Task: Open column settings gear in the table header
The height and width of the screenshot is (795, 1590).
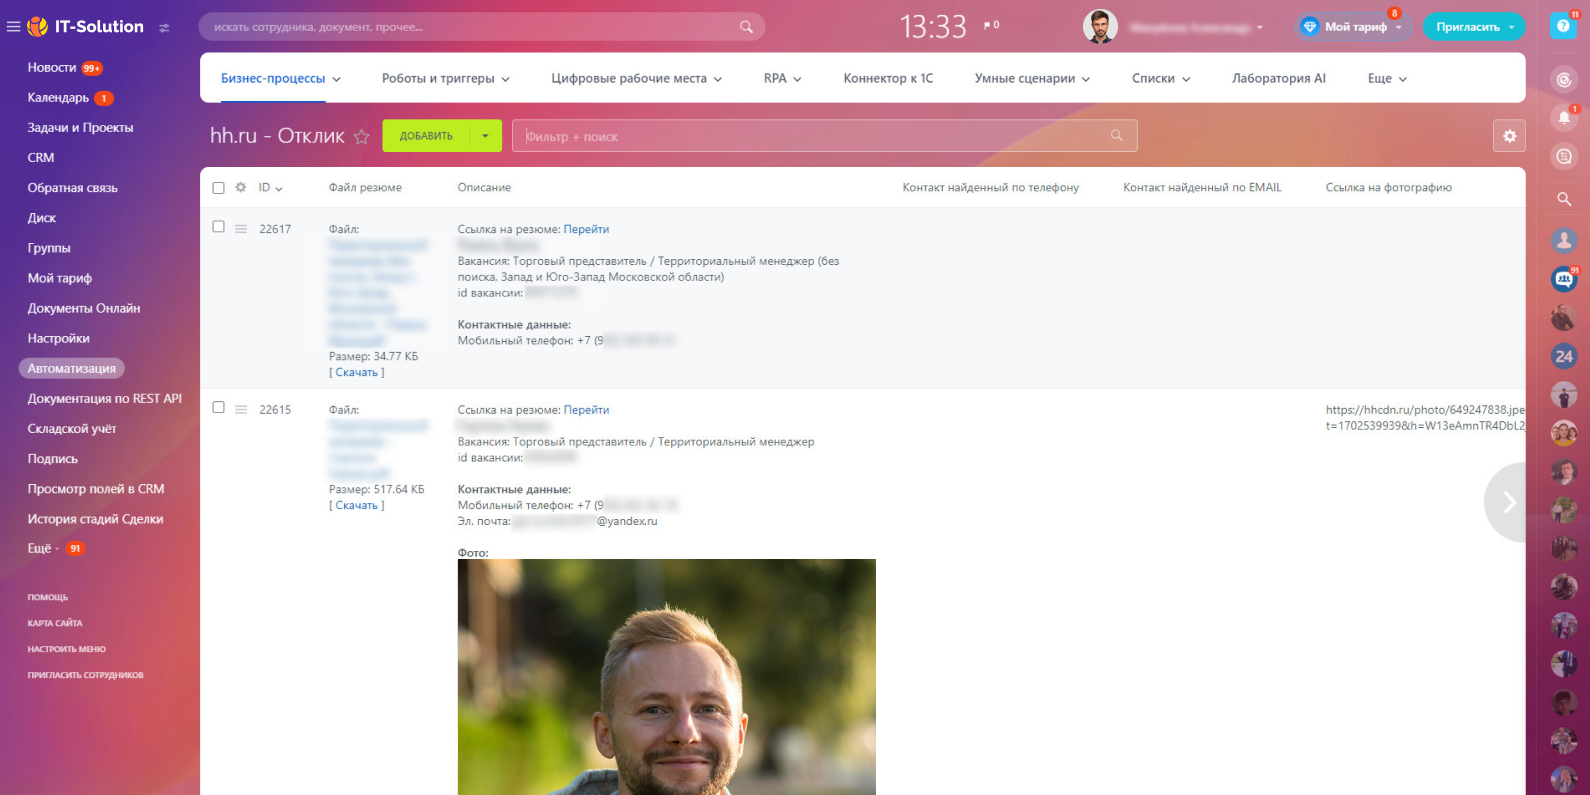Action: coord(240,187)
